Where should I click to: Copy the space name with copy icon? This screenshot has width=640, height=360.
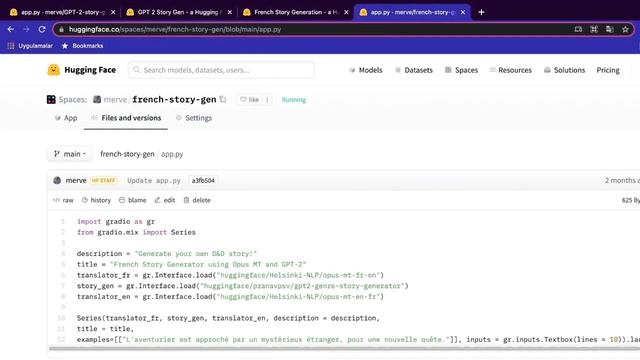[223, 99]
